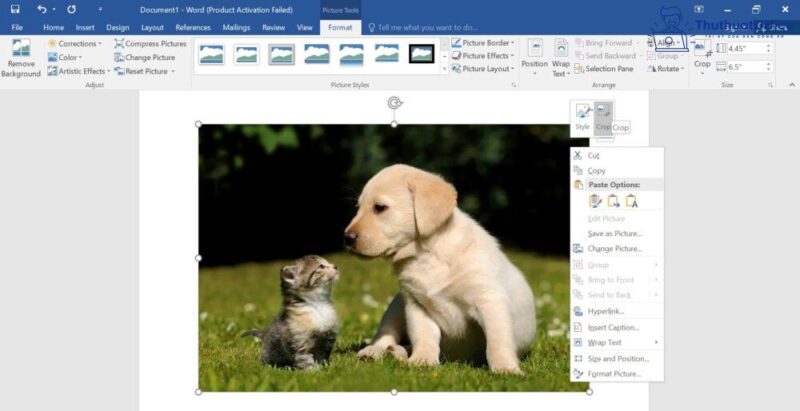Viewport: 800px width, 411px height.
Task: Click the Wrap Text ribbon button
Action: coord(561,58)
